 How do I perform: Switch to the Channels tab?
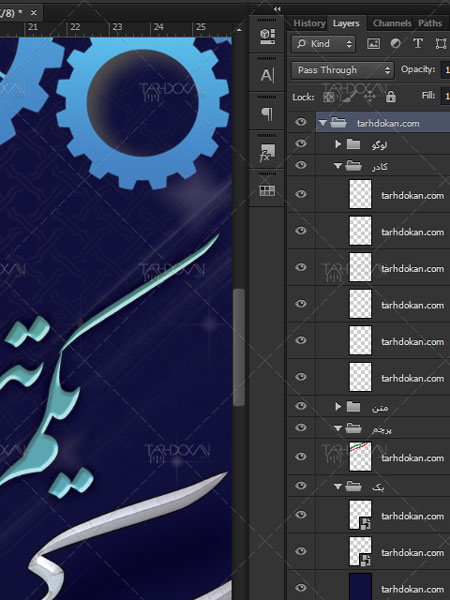[392, 23]
